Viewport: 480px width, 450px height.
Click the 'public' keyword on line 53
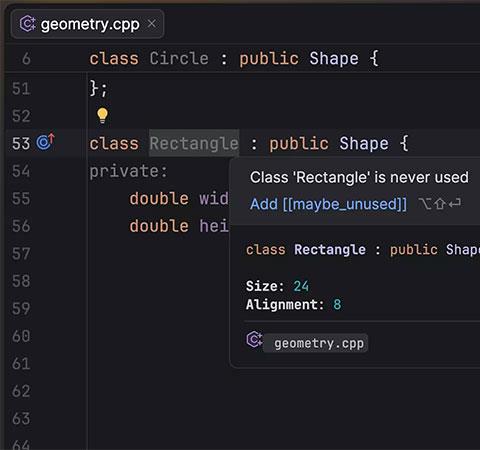click(x=299, y=144)
